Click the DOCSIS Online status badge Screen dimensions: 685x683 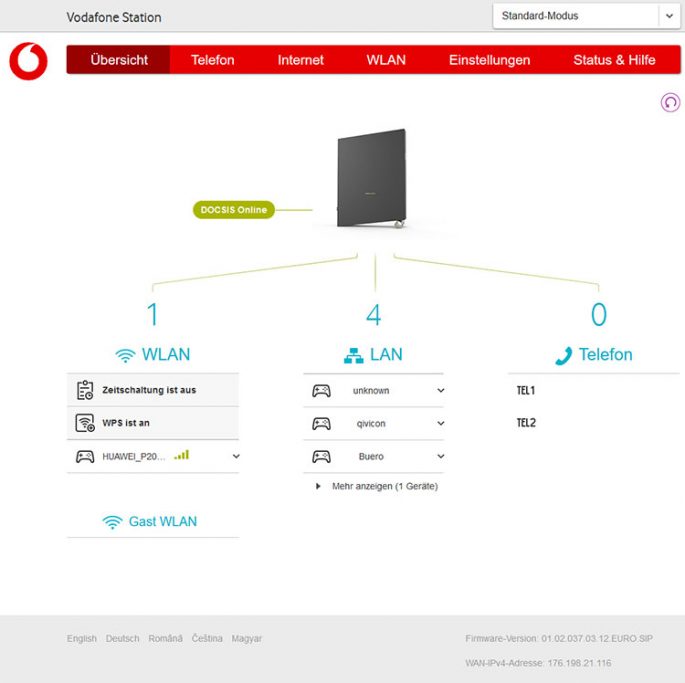click(234, 210)
